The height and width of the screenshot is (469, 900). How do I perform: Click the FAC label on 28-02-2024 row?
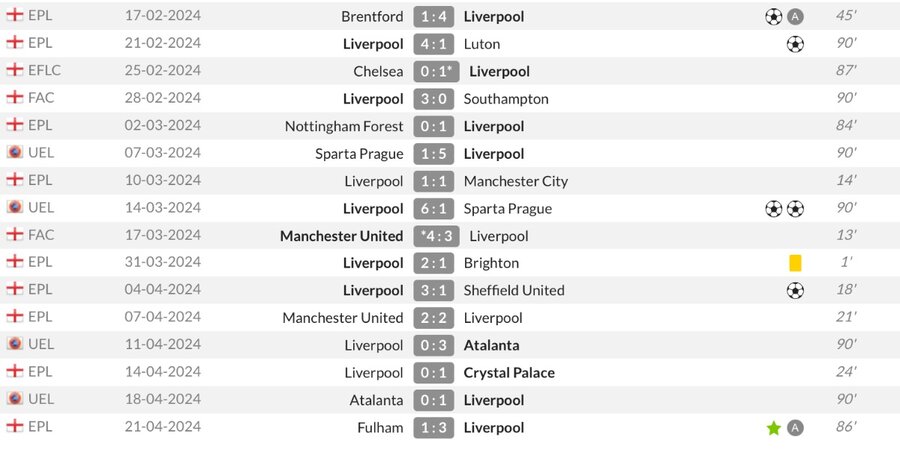click(x=41, y=98)
